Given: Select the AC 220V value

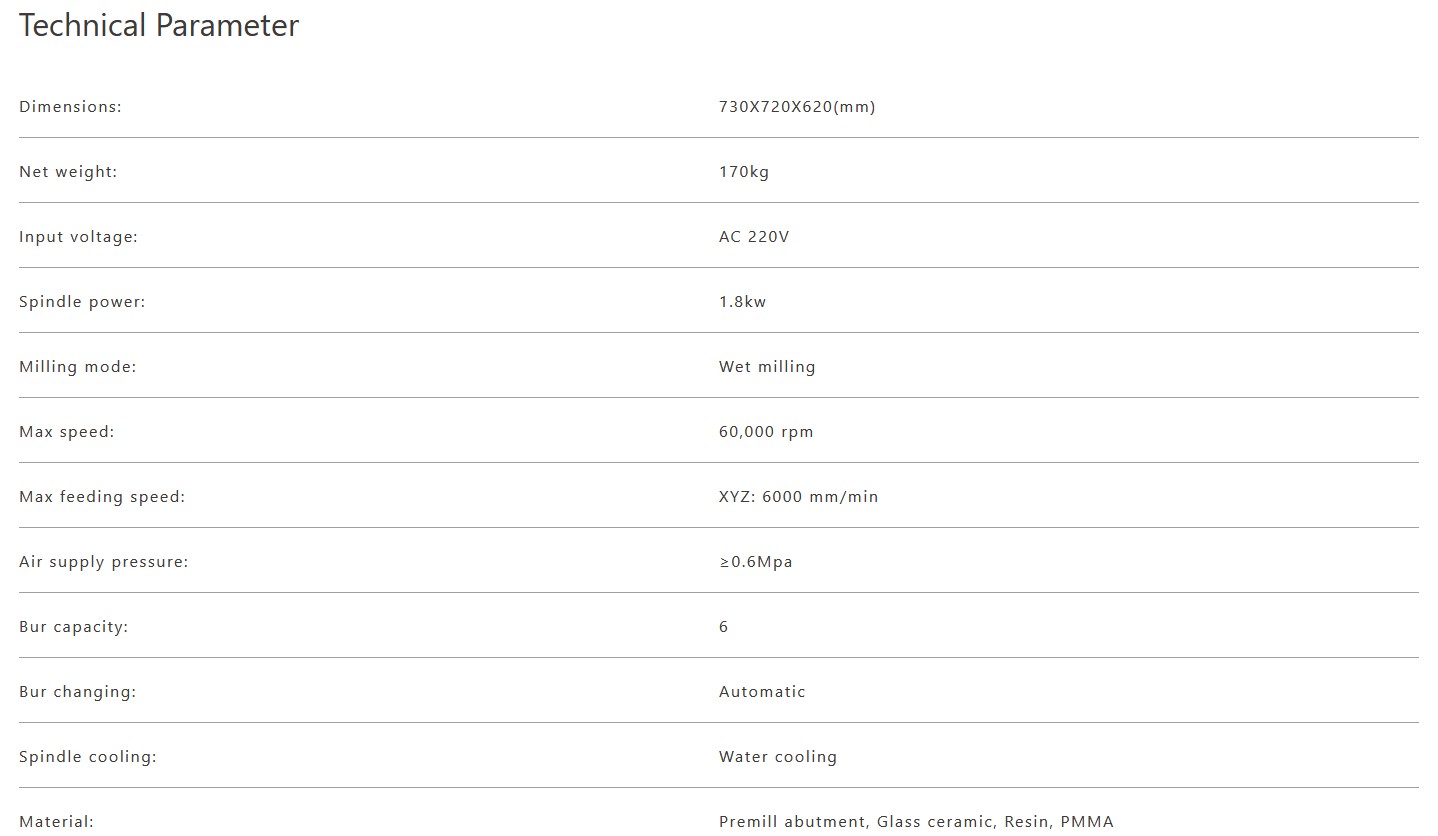Looking at the screenshot, I should tap(754, 237).
